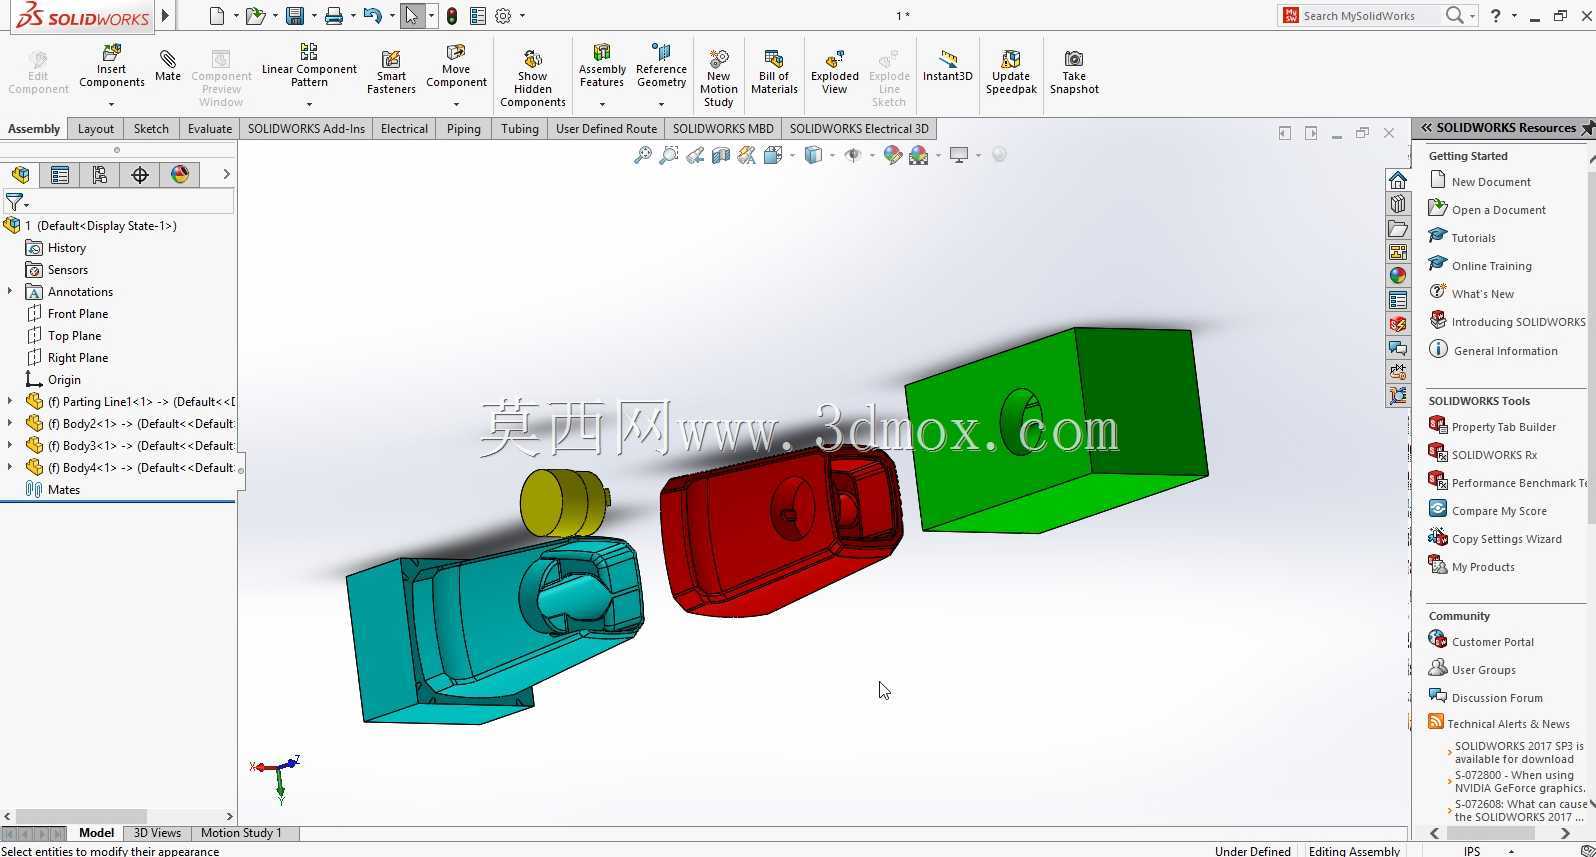Select the Front Plane tree item

pos(78,314)
